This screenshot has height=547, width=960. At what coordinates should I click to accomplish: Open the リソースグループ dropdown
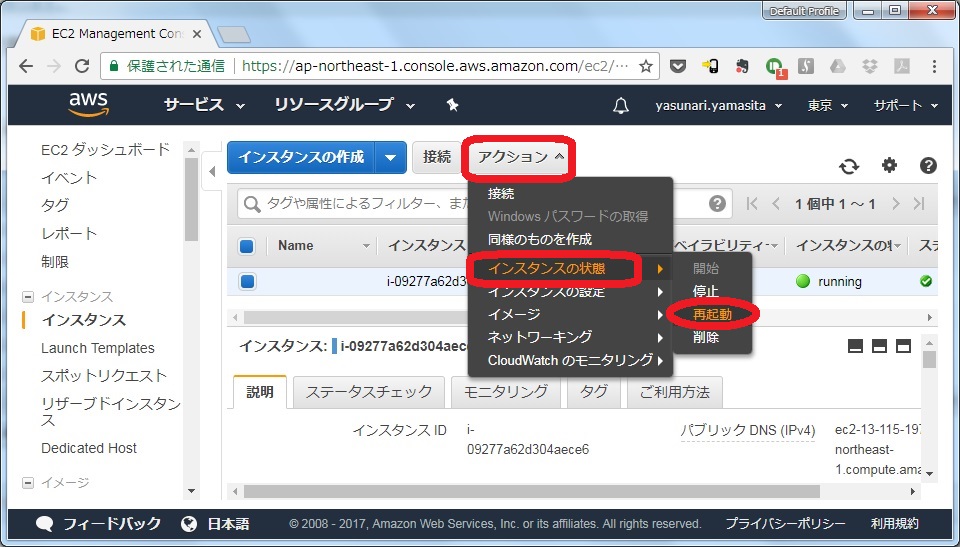[345, 105]
